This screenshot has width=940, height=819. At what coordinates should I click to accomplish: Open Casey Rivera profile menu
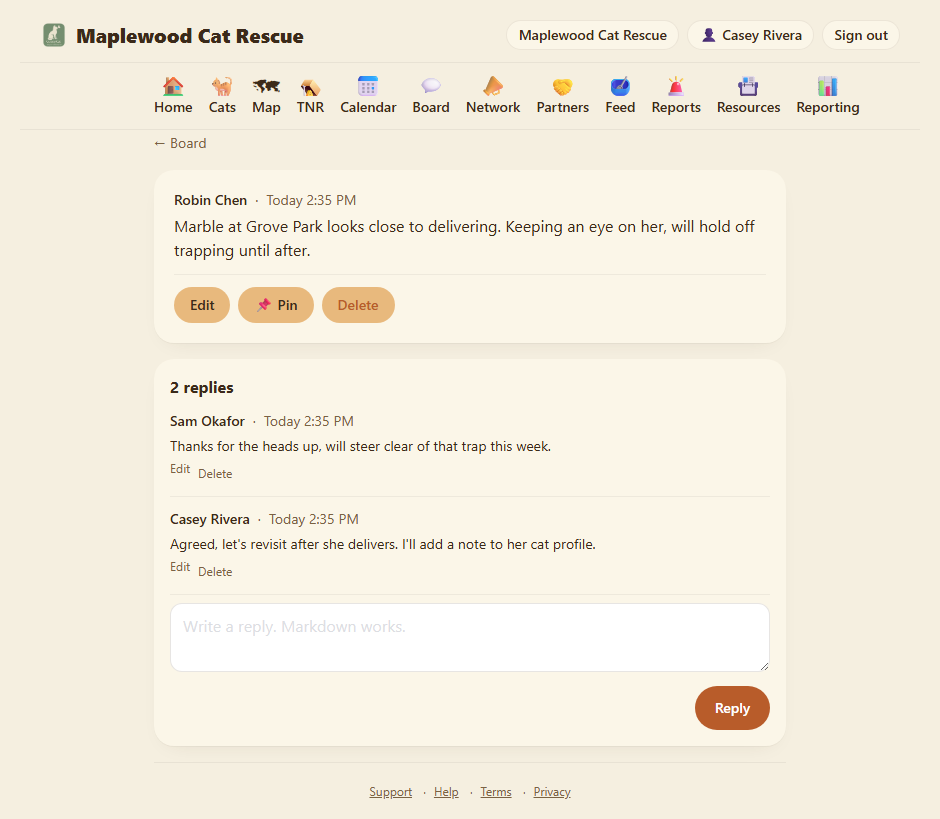(751, 35)
